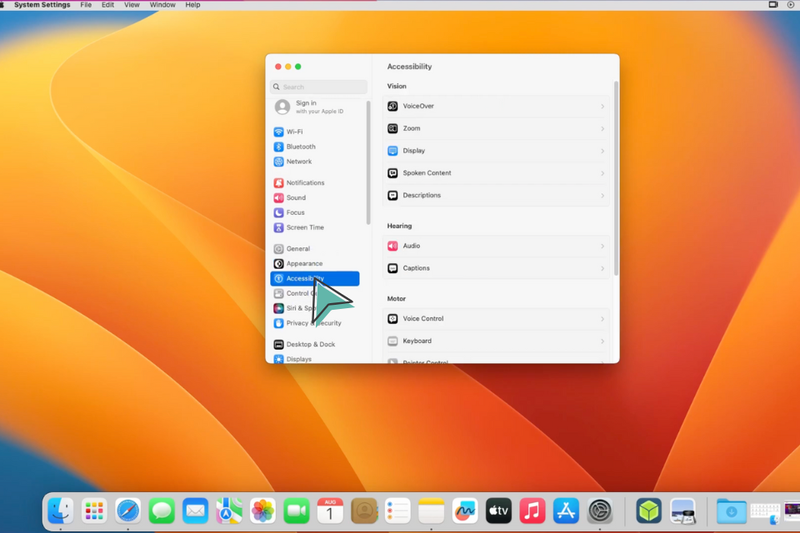Select the Siri & Spotlight sidebar item

[315, 308]
